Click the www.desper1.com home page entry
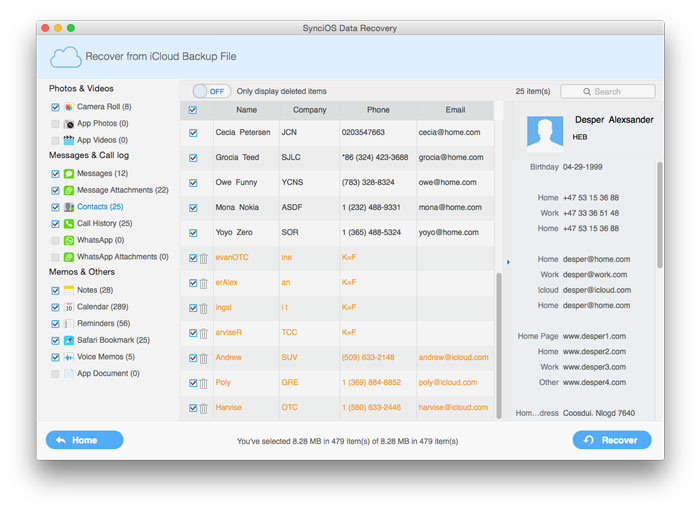 click(594, 337)
